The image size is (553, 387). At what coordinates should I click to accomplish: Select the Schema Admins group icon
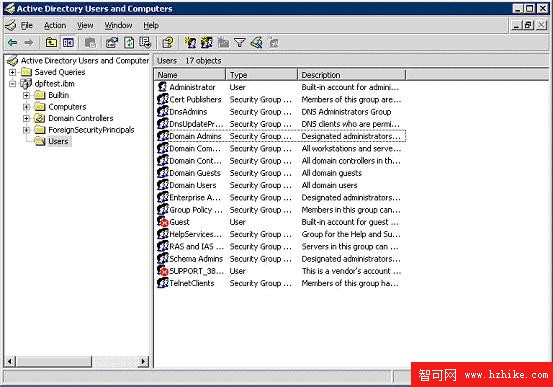pyautogui.click(x=163, y=259)
